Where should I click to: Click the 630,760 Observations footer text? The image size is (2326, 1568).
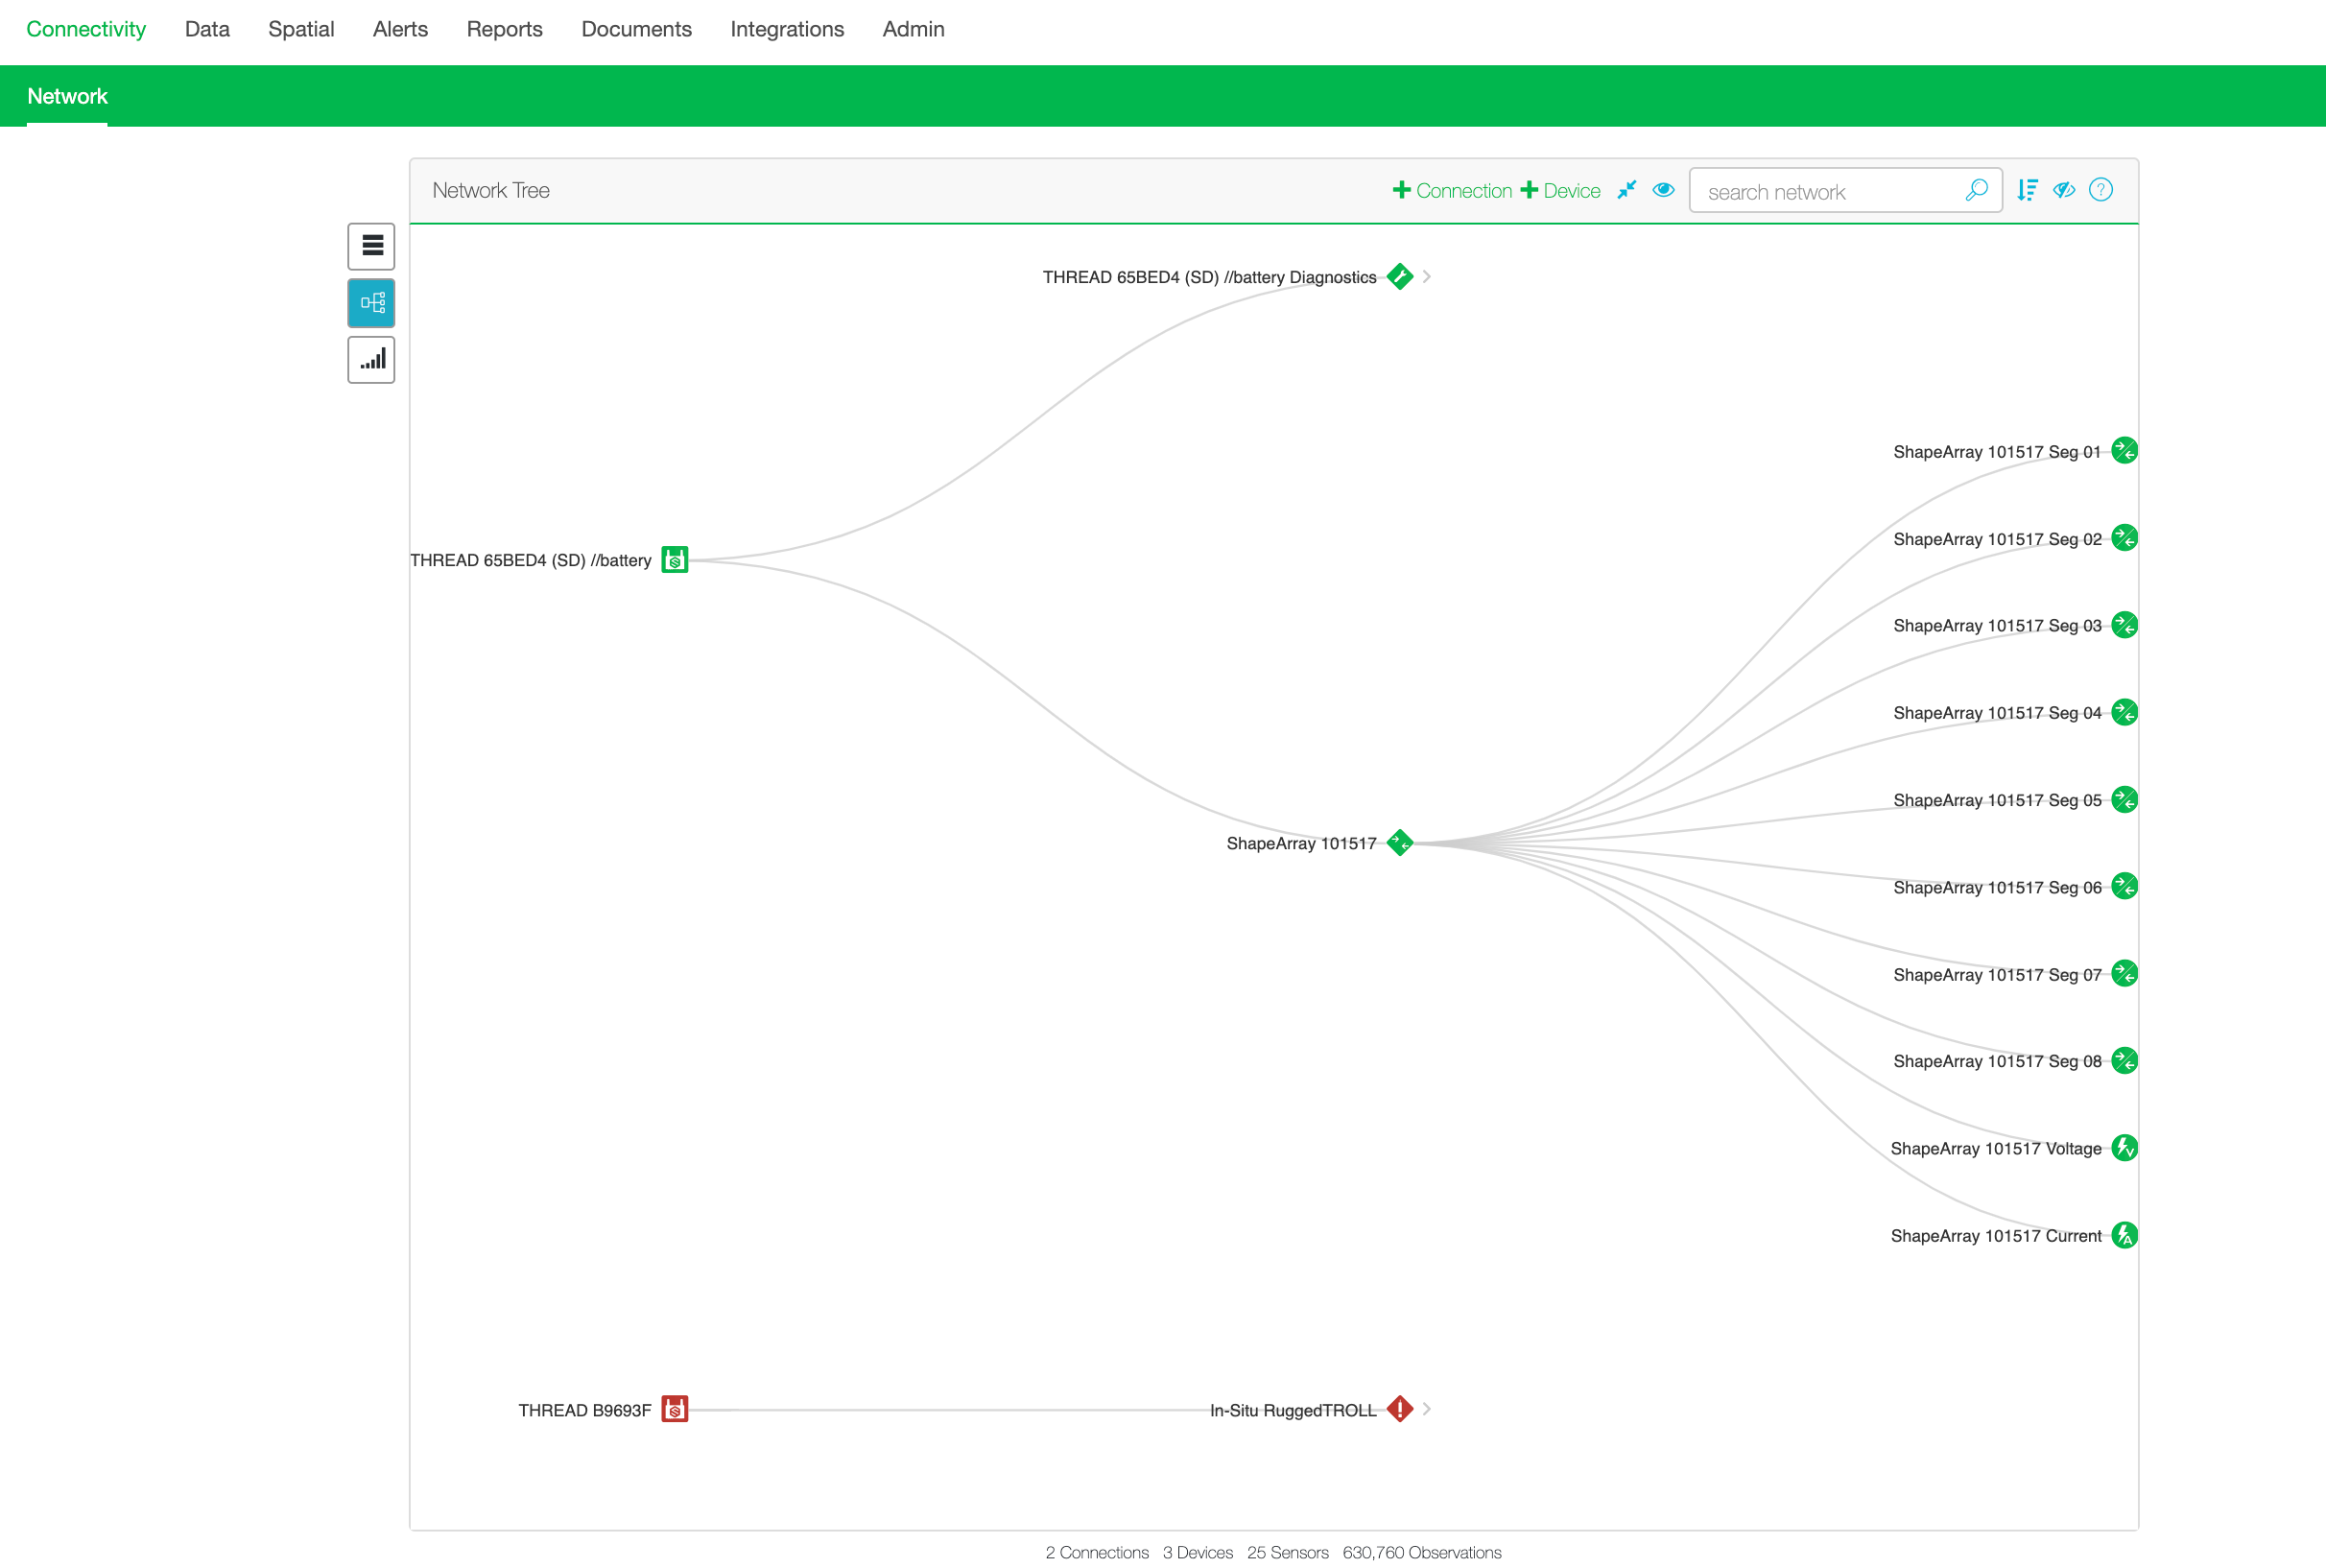1422,1552
